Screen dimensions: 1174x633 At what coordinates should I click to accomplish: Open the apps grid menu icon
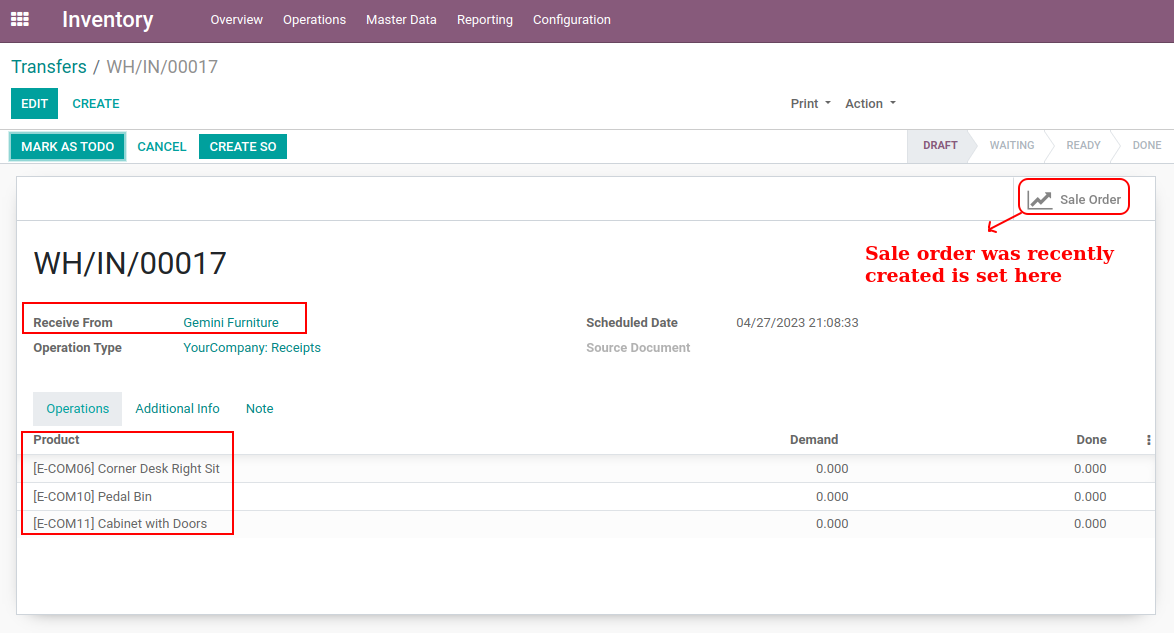pyautogui.click(x=20, y=20)
